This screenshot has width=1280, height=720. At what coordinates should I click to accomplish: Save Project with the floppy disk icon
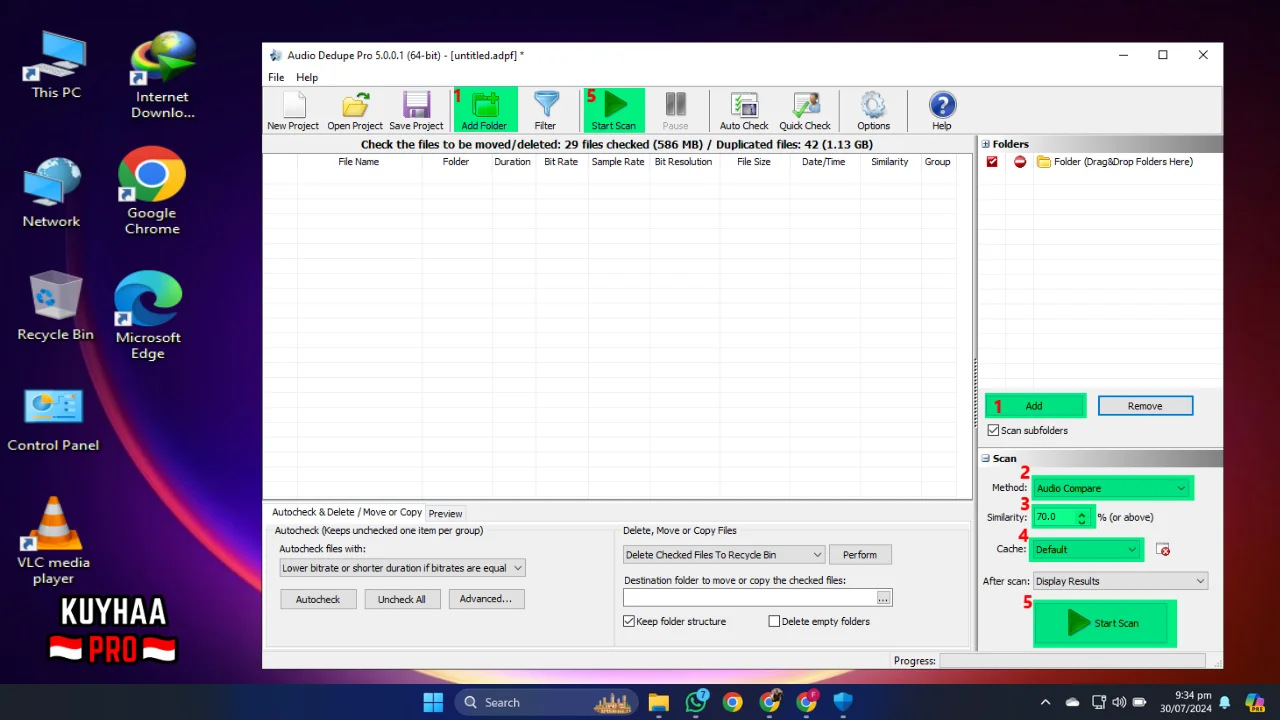(416, 111)
